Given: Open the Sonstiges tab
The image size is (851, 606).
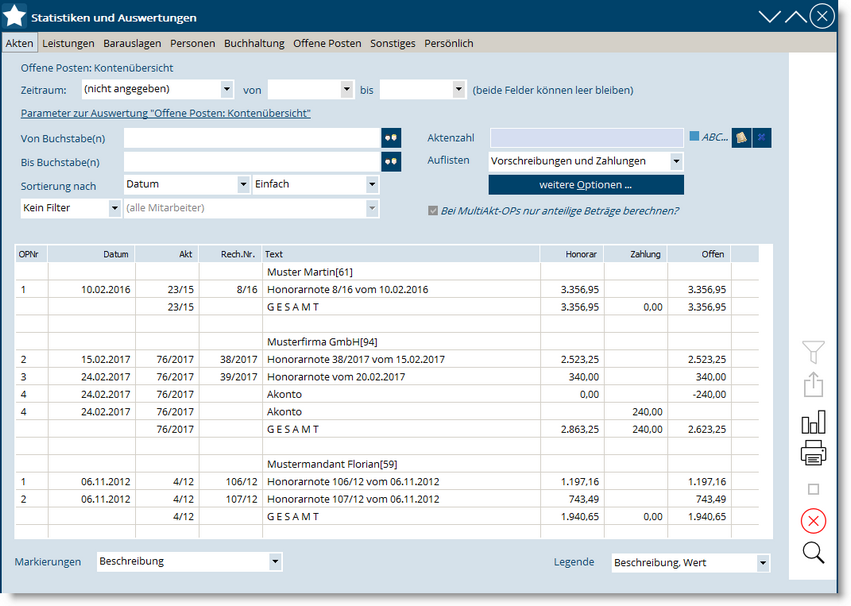Looking at the screenshot, I should 393,43.
